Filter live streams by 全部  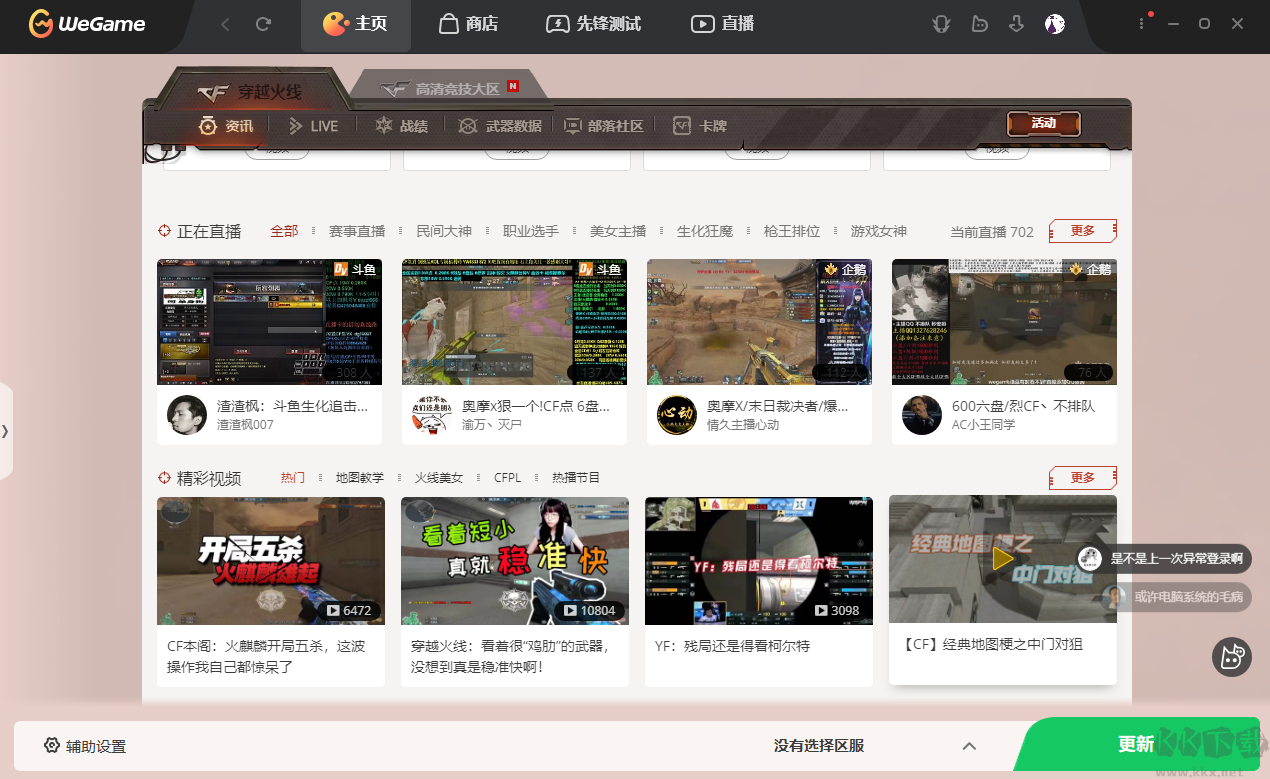tap(284, 231)
